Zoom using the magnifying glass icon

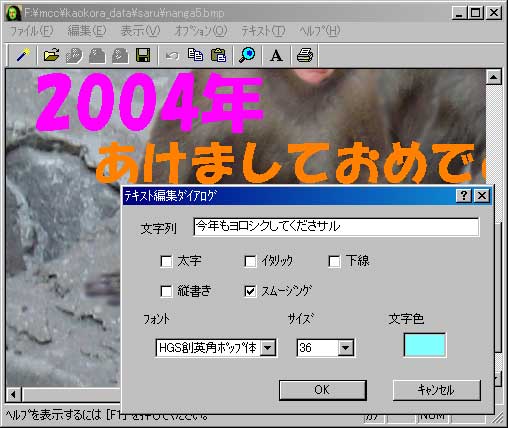[247, 55]
